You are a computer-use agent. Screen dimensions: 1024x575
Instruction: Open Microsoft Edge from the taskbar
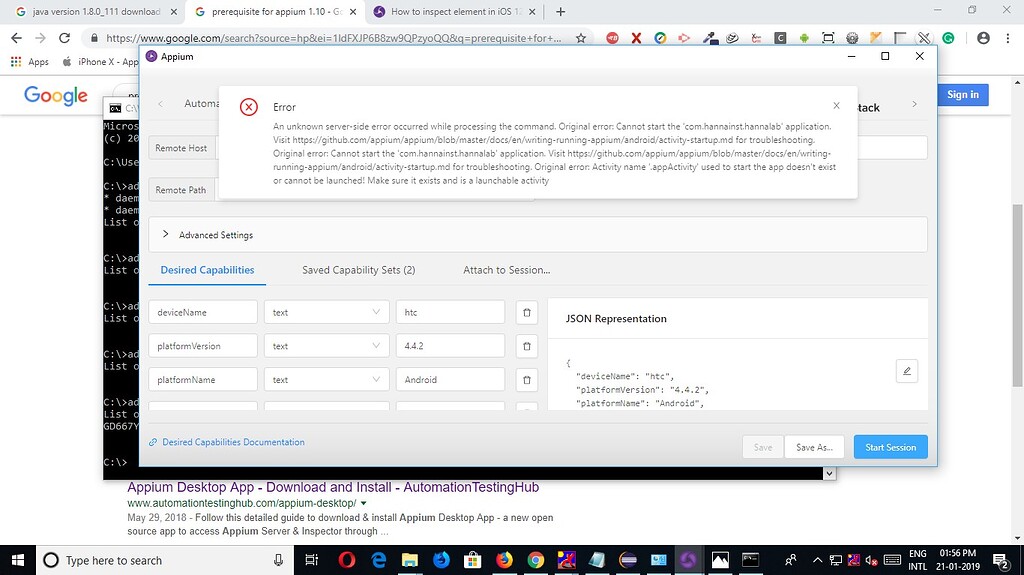(x=378, y=560)
